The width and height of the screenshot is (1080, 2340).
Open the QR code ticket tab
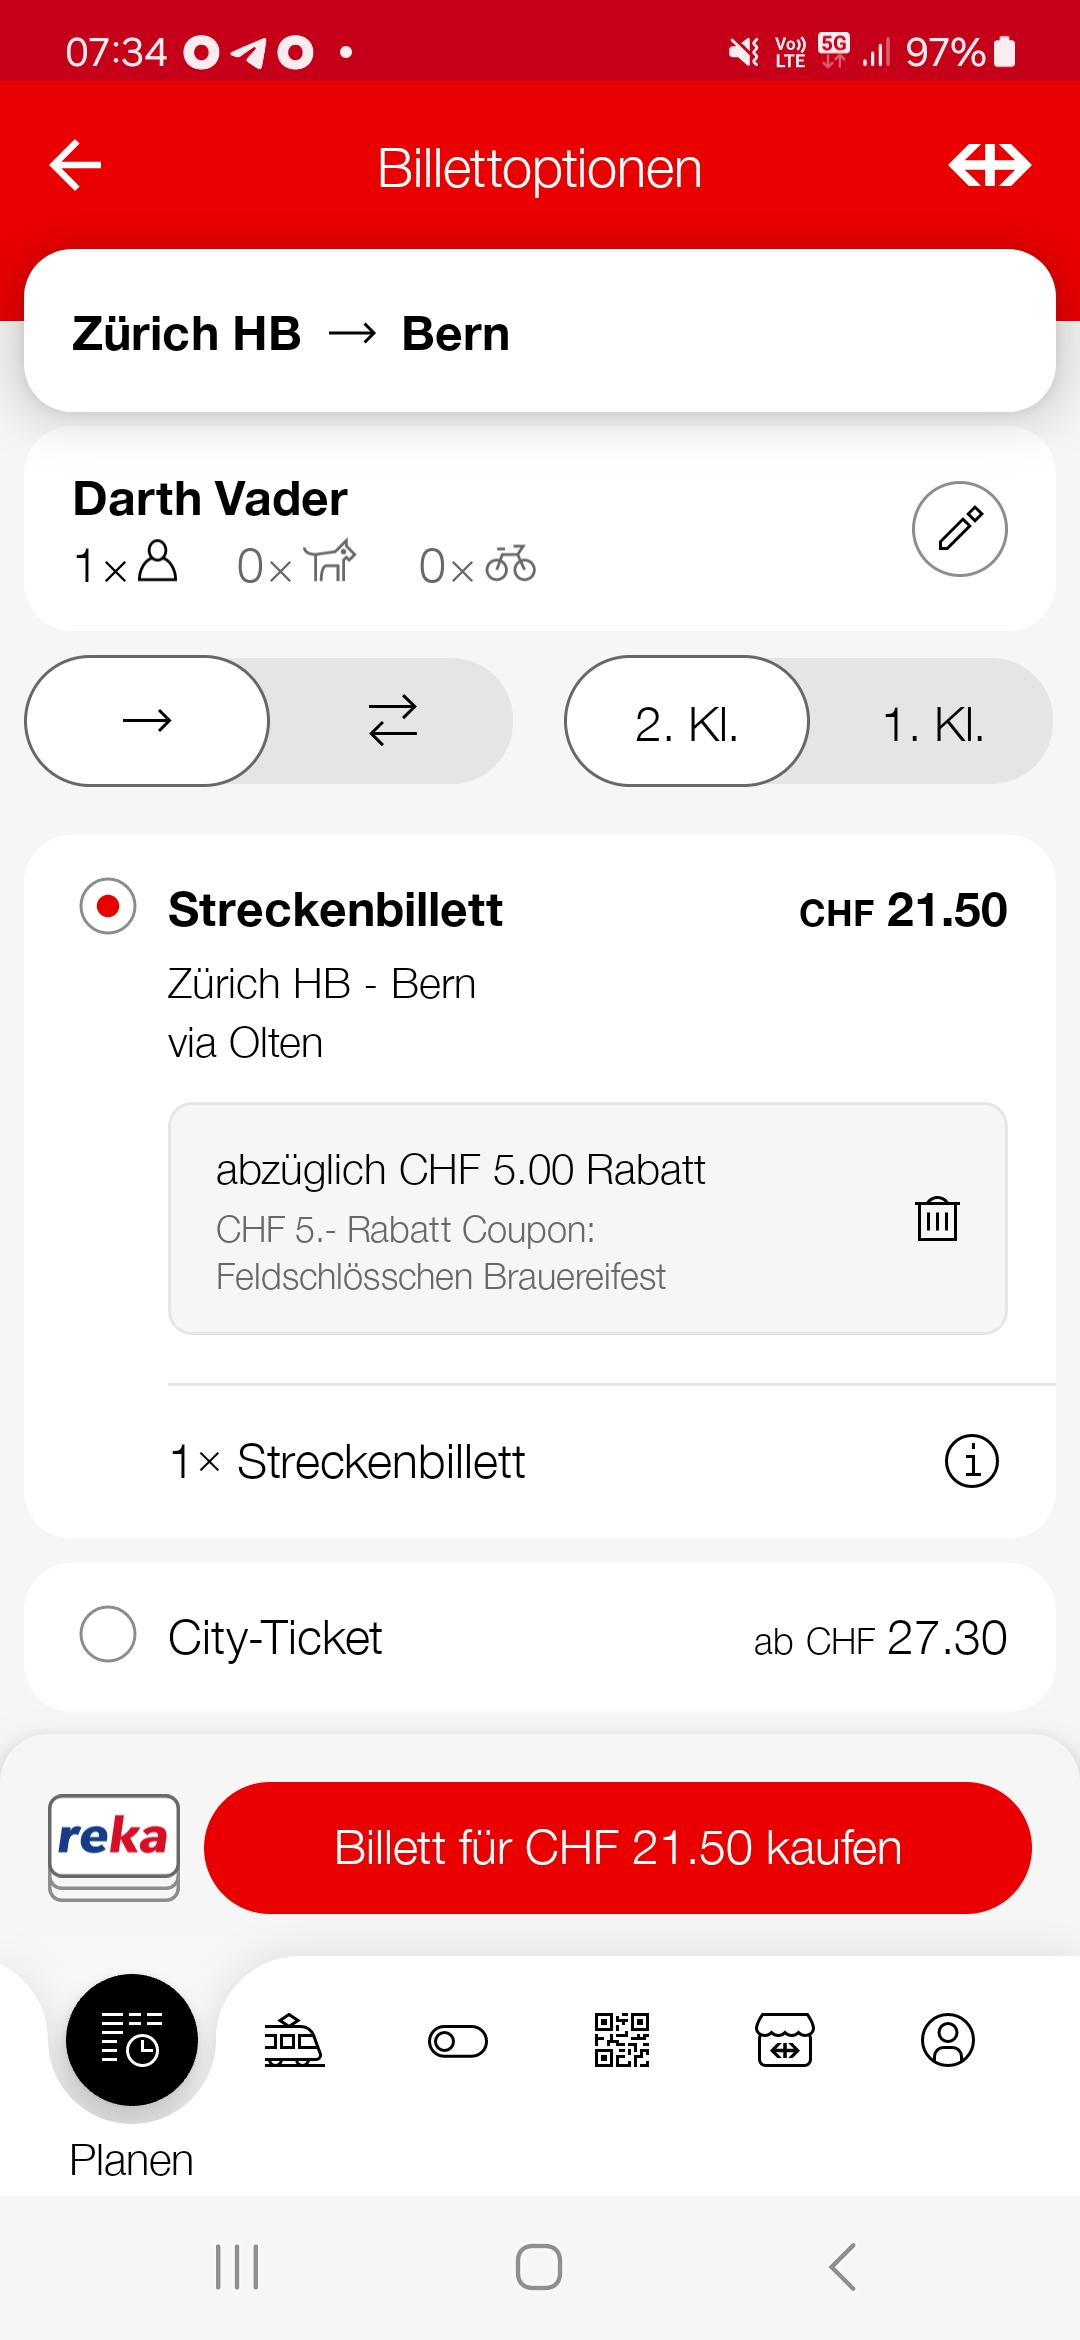[621, 2040]
